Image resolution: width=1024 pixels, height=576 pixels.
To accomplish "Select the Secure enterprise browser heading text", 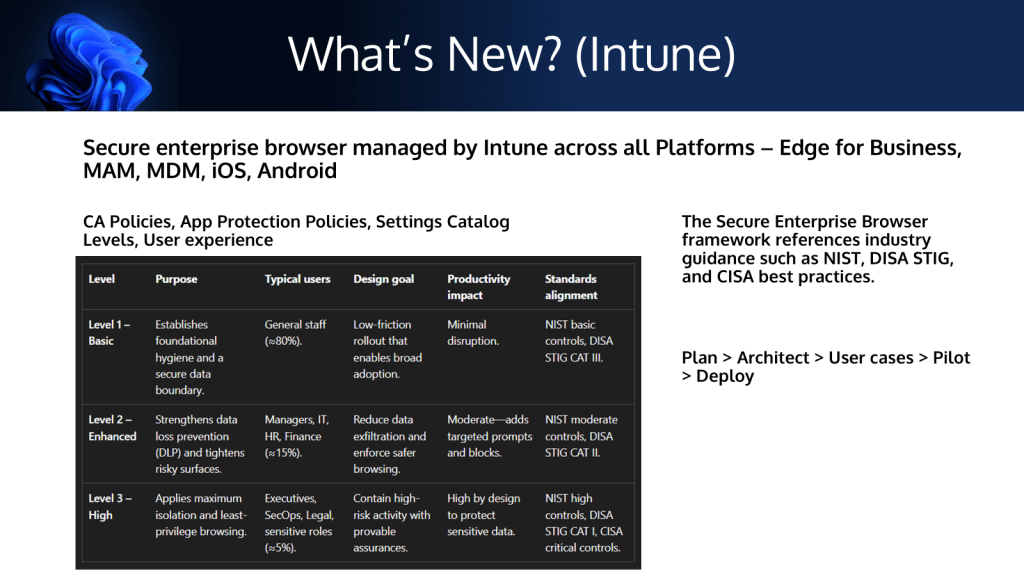I will pyautogui.click(x=522, y=159).
